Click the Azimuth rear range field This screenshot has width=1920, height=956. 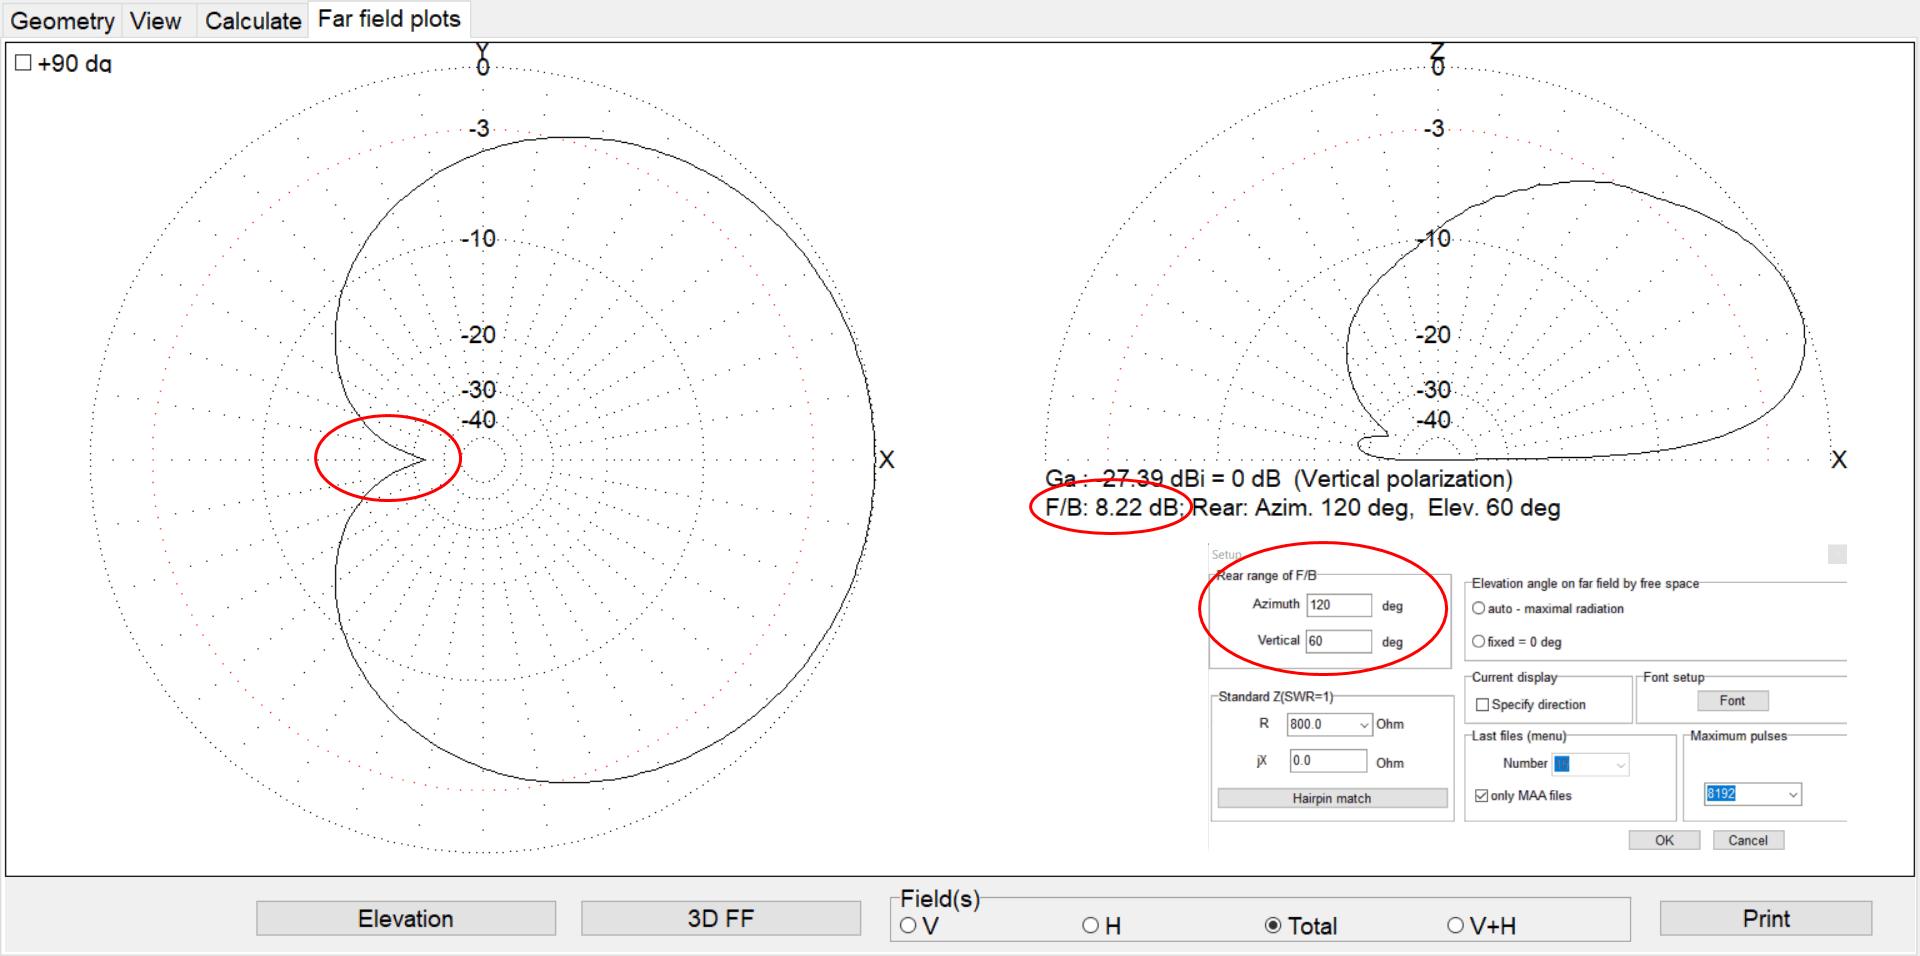[x=1338, y=605]
